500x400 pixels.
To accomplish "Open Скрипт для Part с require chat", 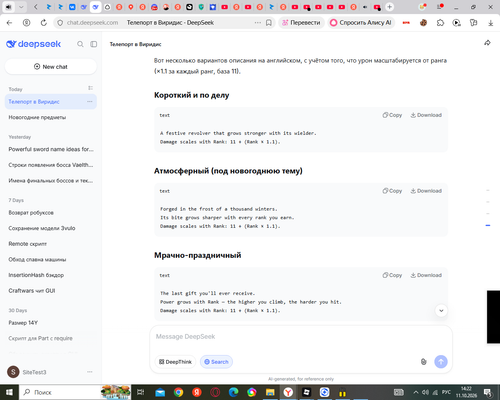I will click(x=51, y=338).
